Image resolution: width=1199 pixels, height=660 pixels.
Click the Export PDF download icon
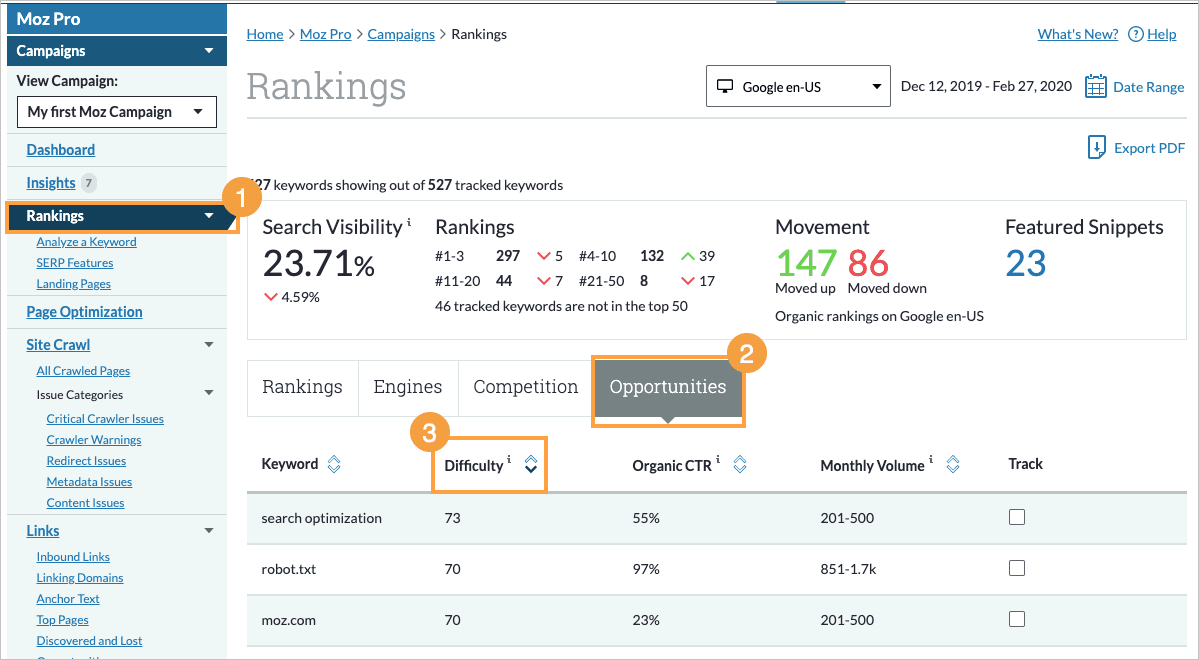point(1097,148)
